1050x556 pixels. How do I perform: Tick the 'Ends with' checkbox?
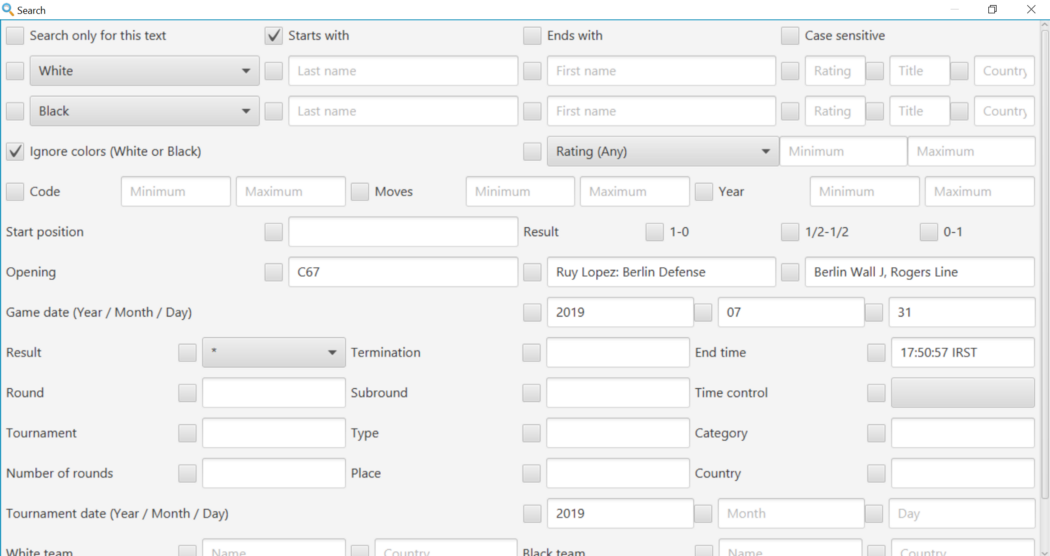pyautogui.click(x=532, y=36)
